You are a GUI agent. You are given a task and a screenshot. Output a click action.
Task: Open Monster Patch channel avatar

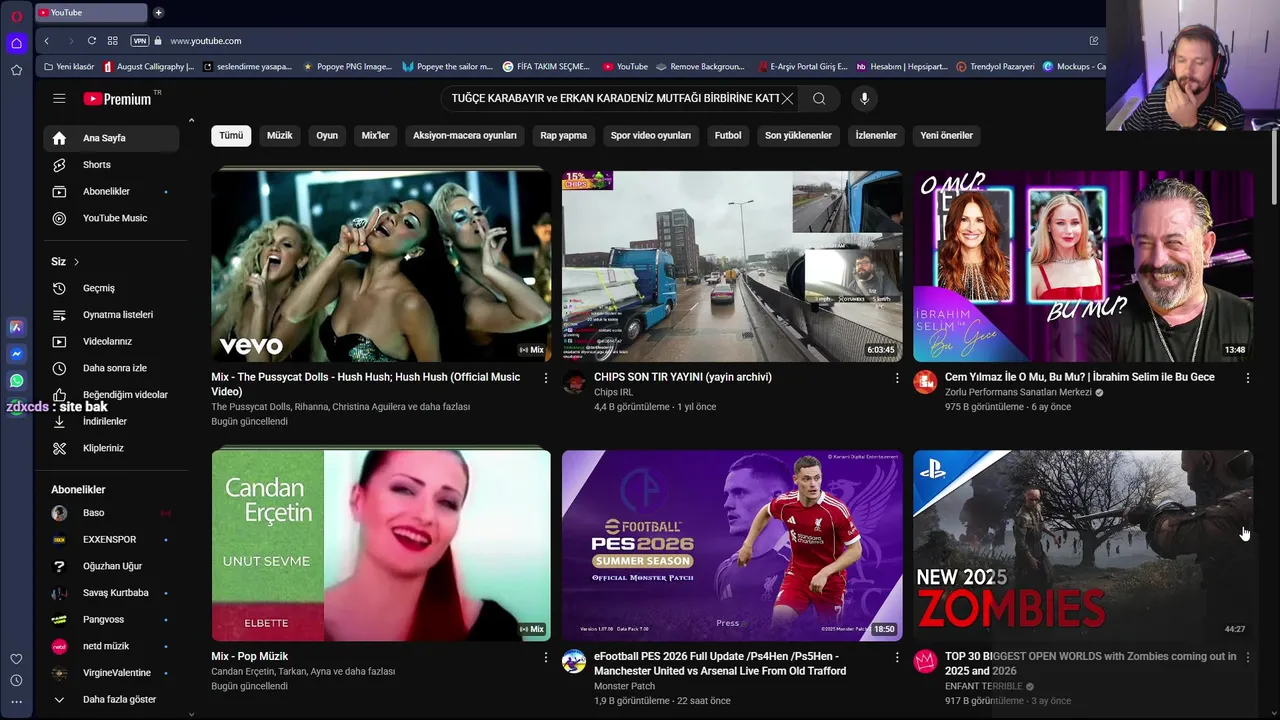coord(574,661)
